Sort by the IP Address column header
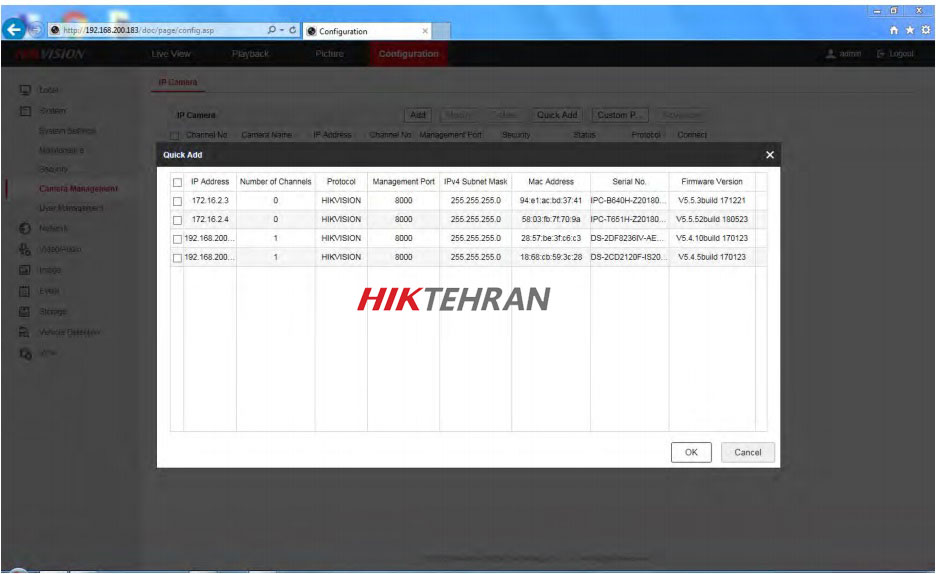936x574 pixels. tap(210, 181)
